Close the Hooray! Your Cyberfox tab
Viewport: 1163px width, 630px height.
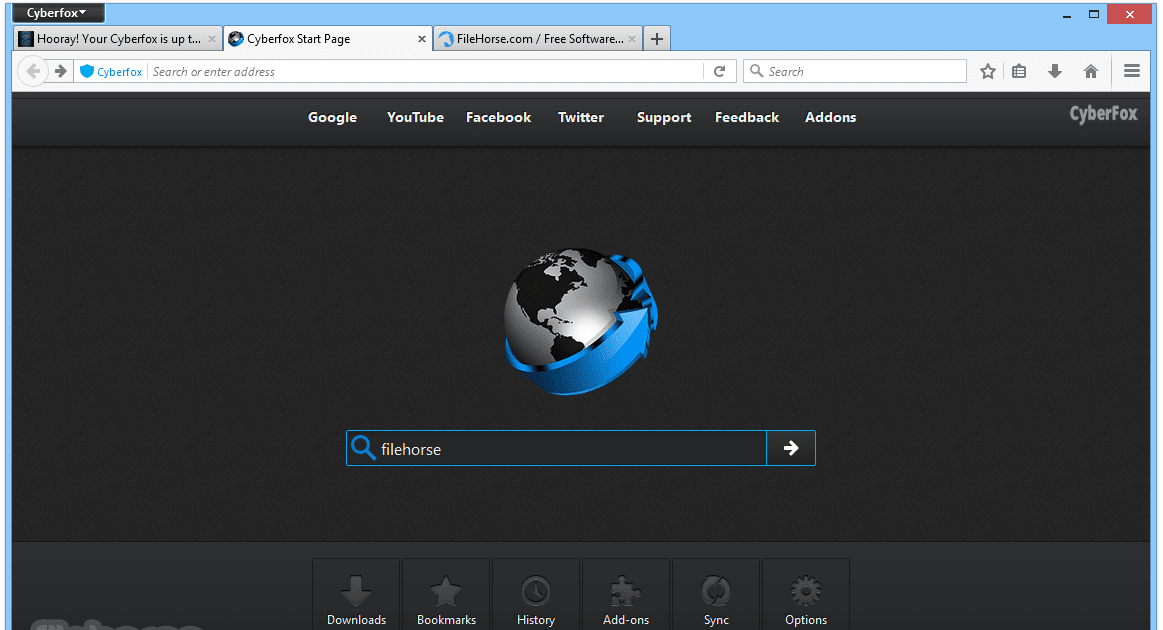212,39
